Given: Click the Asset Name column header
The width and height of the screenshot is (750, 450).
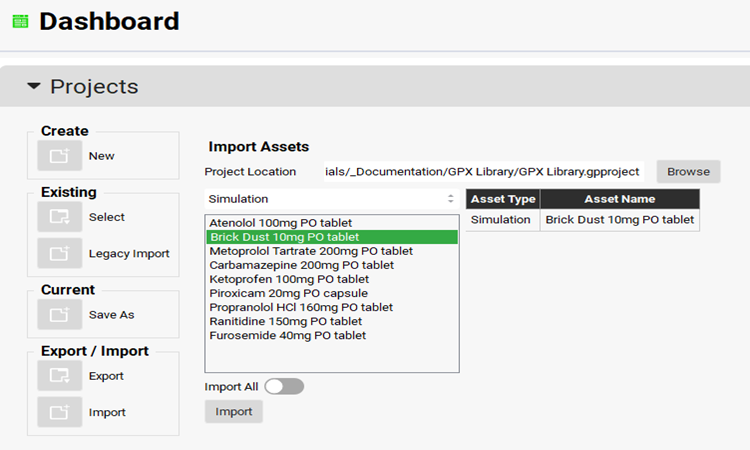Looking at the screenshot, I should [x=619, y=199].
